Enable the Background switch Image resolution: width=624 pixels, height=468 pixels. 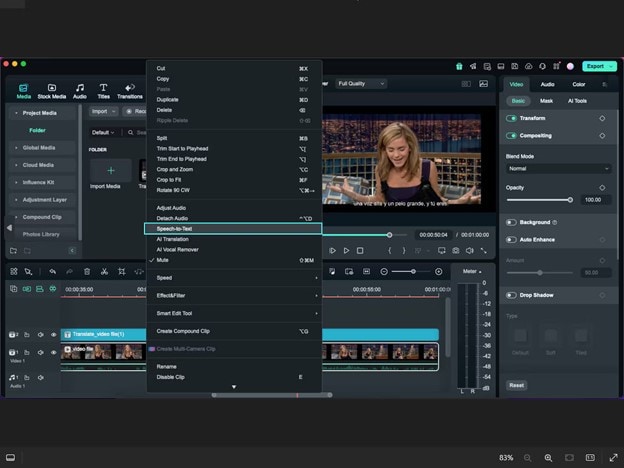[x=511, y=222]
